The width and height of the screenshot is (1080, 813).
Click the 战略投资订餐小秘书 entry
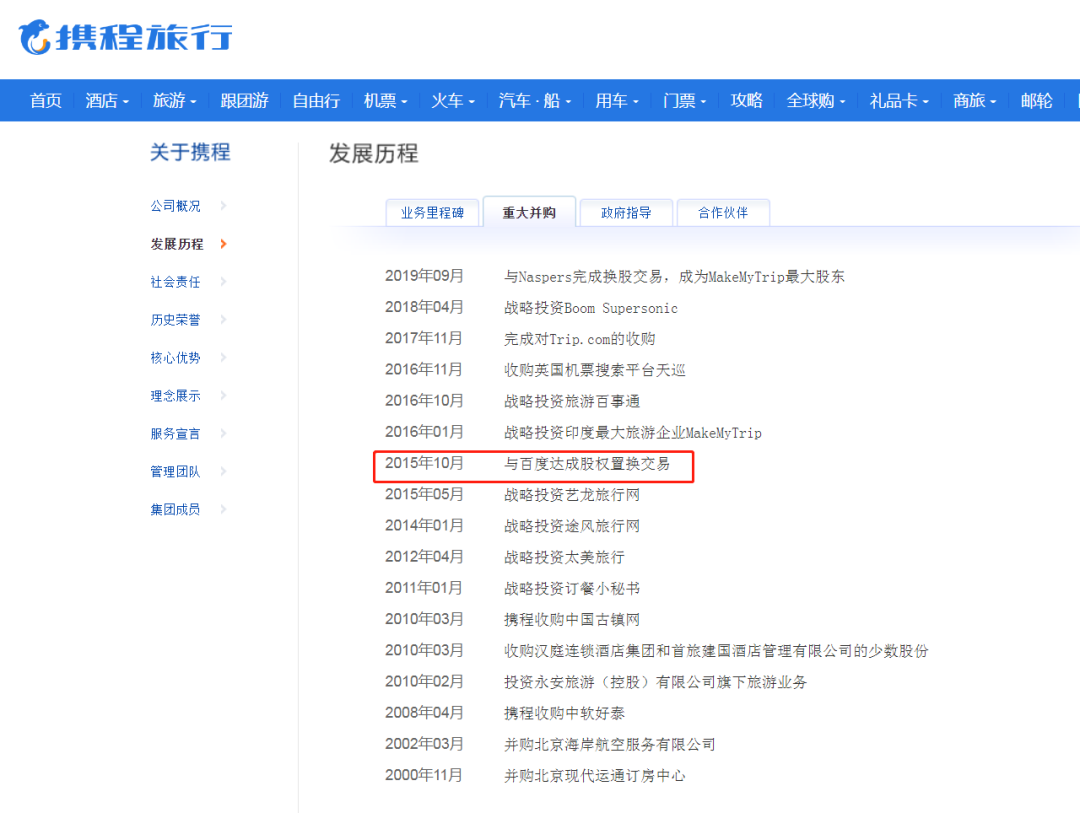pyautogui.click(x=572, y=588)
